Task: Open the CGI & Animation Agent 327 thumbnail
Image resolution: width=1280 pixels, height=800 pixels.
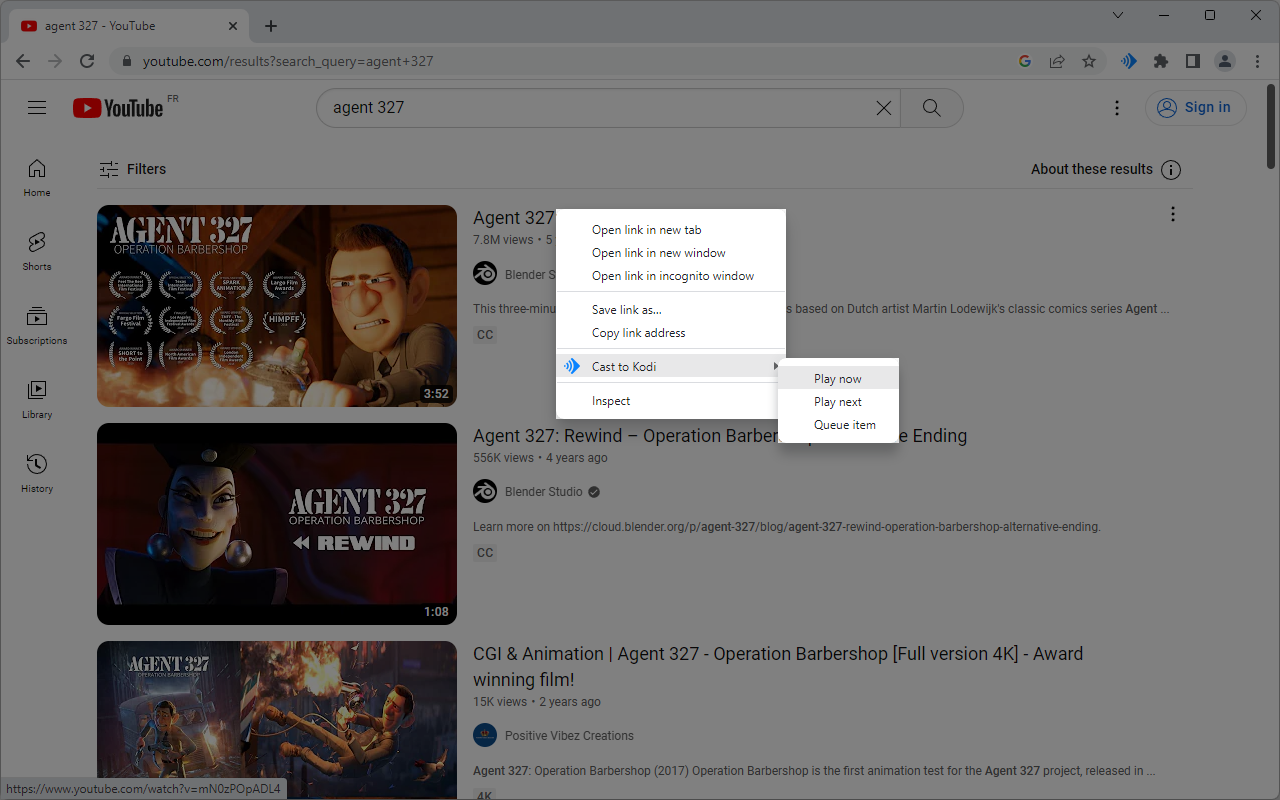Action: (277, 720)
